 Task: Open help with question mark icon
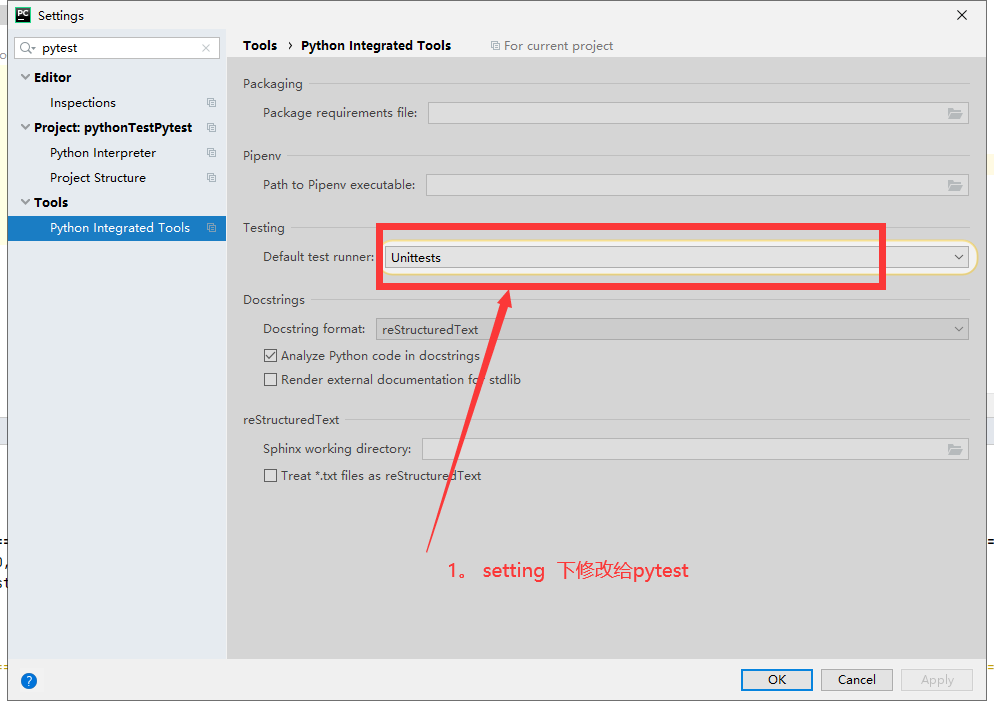[29, 681]
